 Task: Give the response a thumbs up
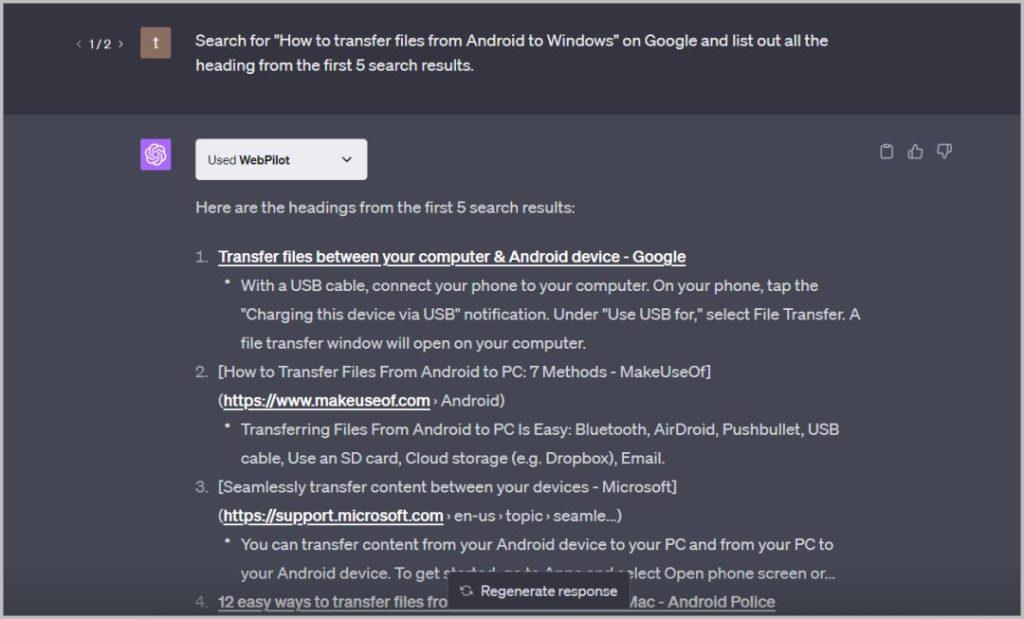click(x=915, y=151)
